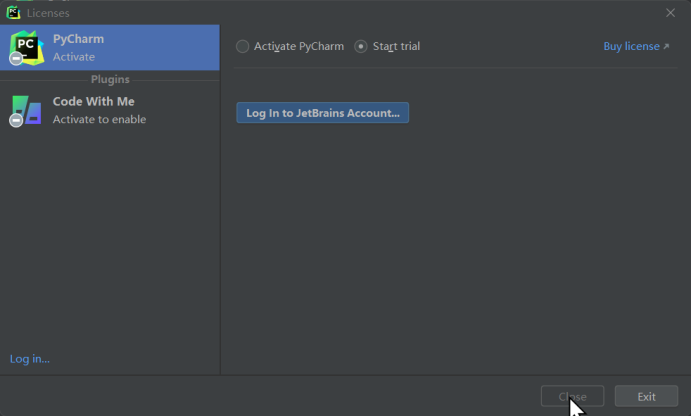This screenshot has width=692, height=417.
Task: Click the Licenses title text
Action: (x=48, y=13)
